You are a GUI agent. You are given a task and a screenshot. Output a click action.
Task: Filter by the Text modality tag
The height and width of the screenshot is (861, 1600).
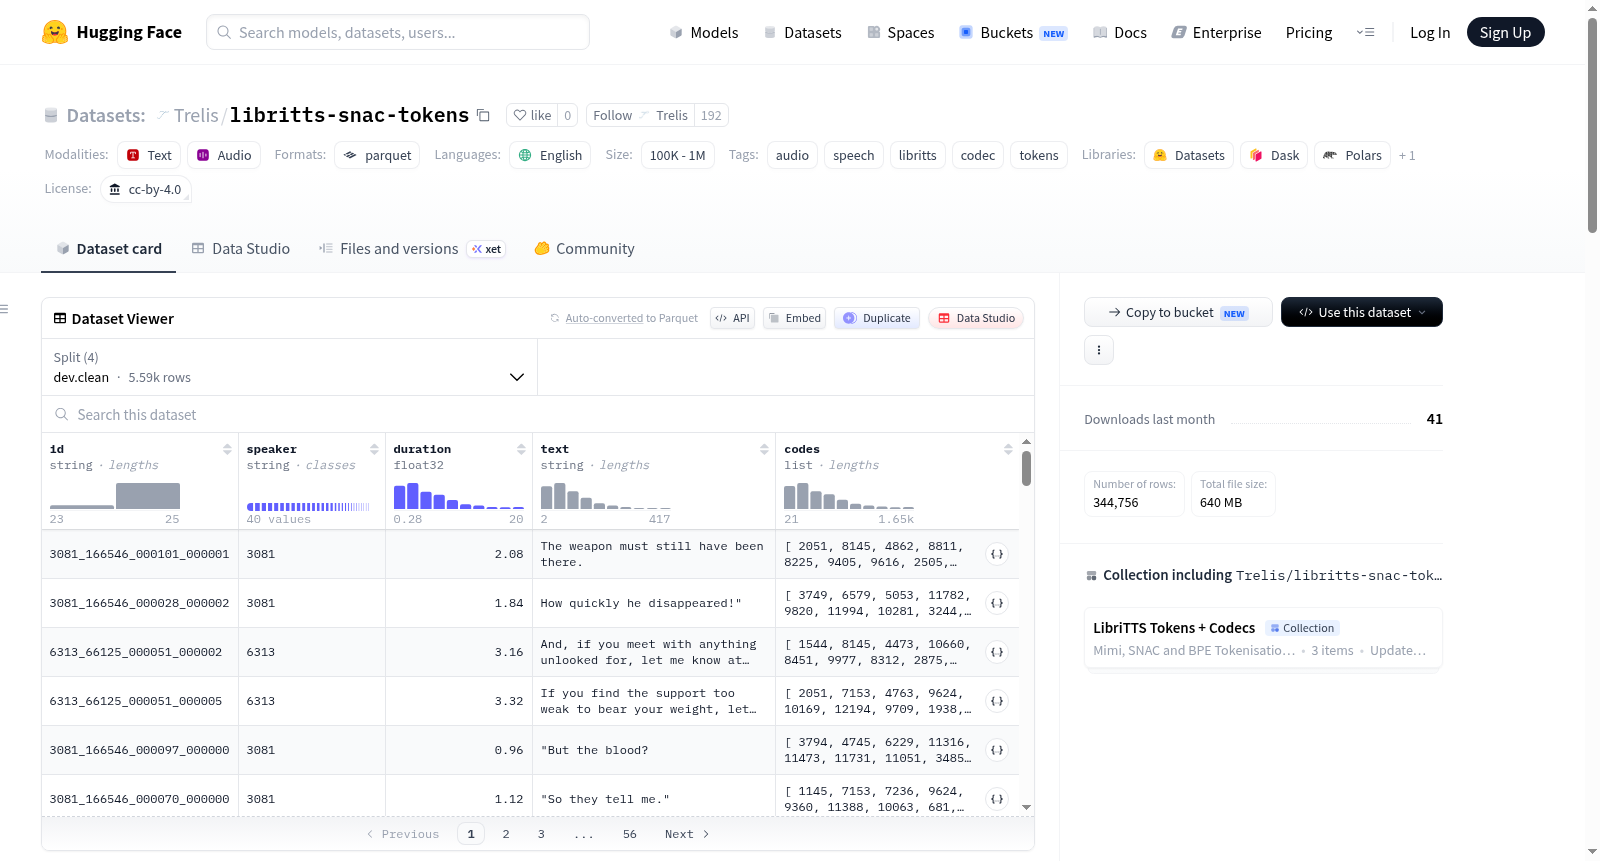149,155
